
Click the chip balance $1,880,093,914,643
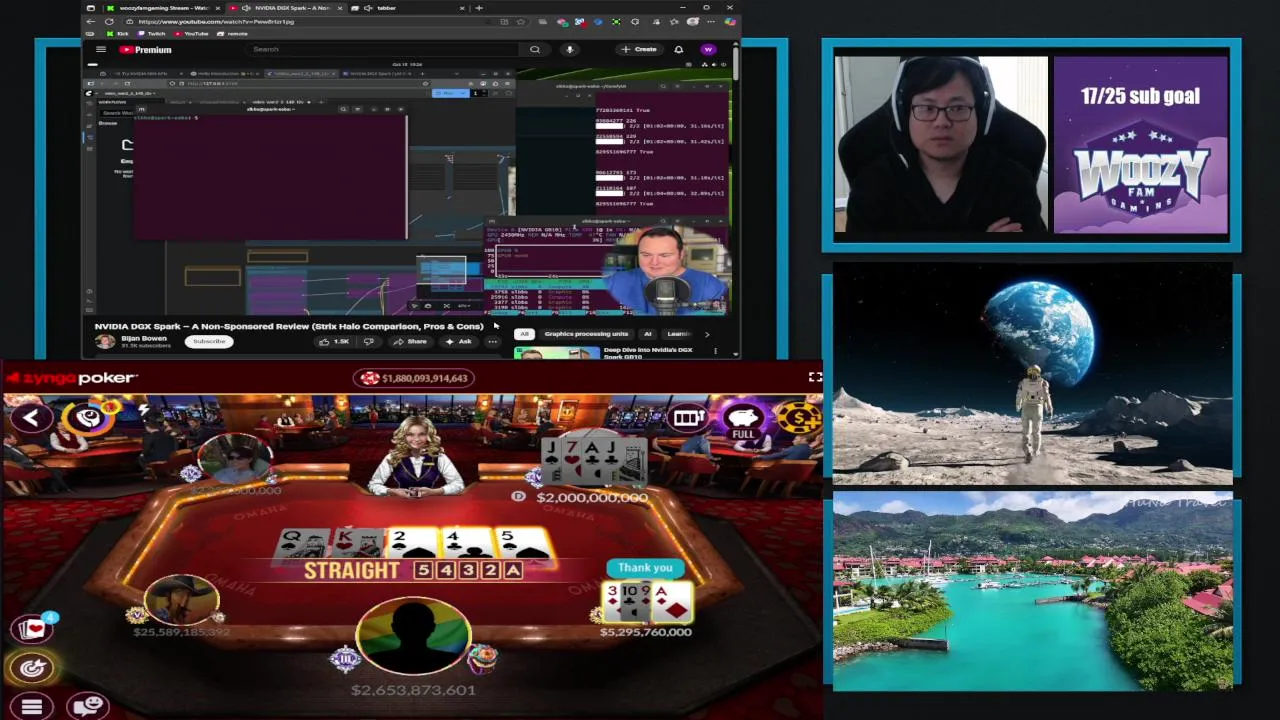(415, 378)
